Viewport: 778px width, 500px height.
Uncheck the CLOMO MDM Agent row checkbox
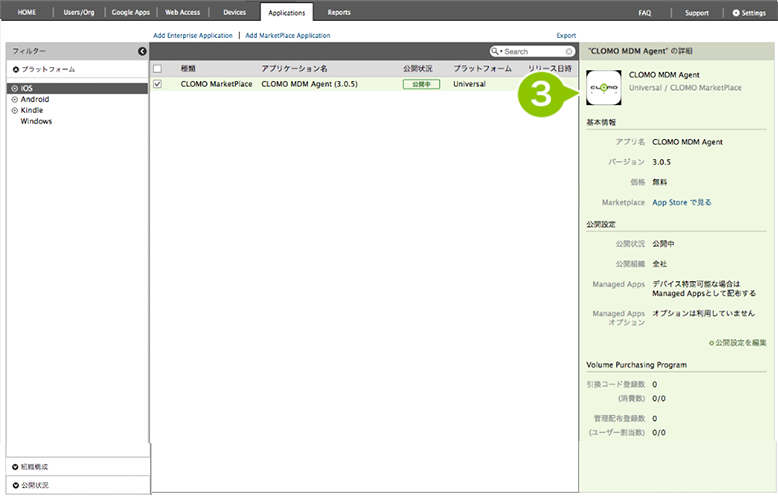tap(157, 84)
